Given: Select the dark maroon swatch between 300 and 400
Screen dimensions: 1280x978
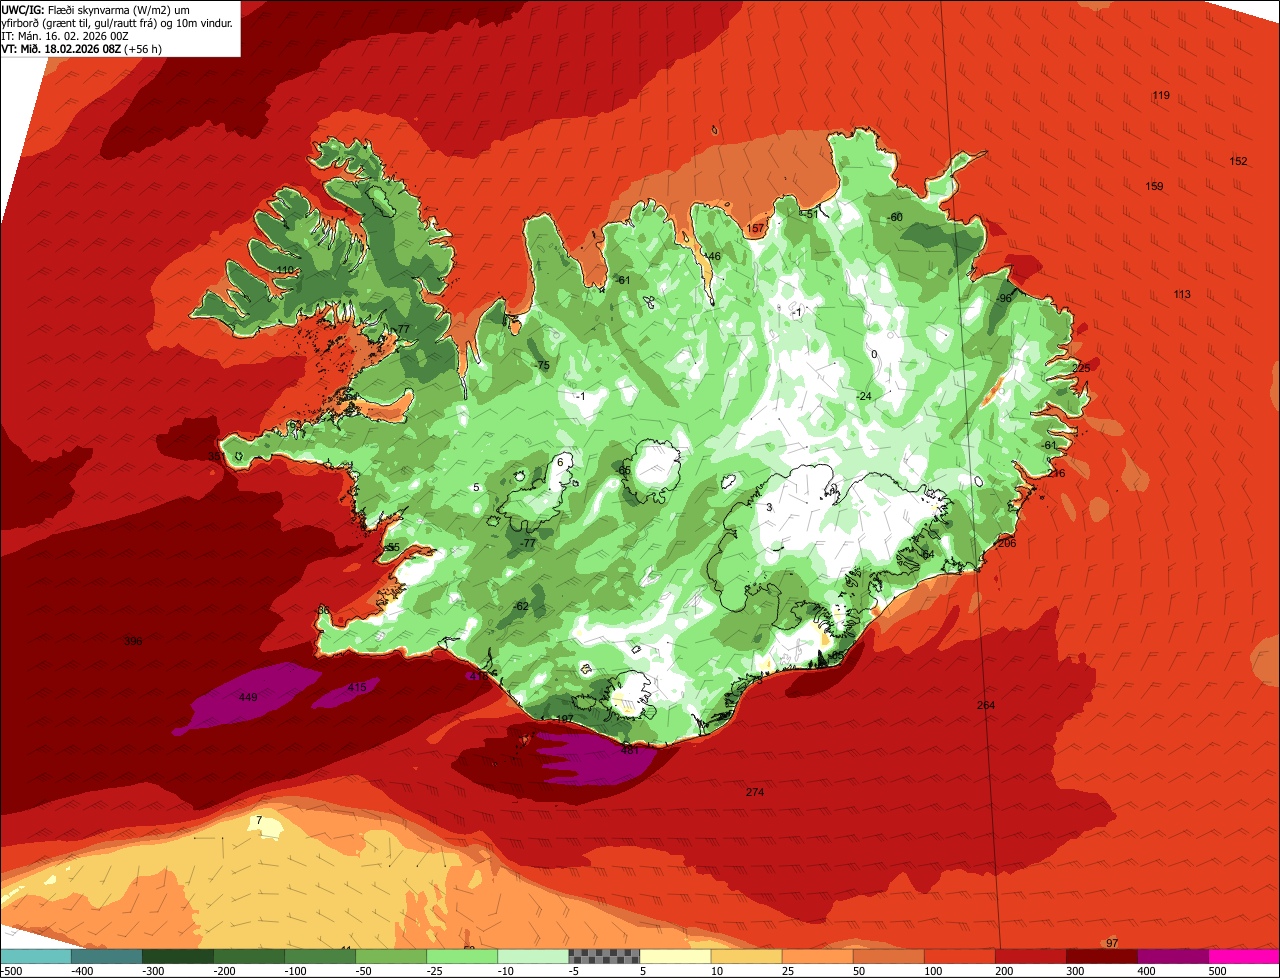Looking at the screenshot, I should 1100,957.
